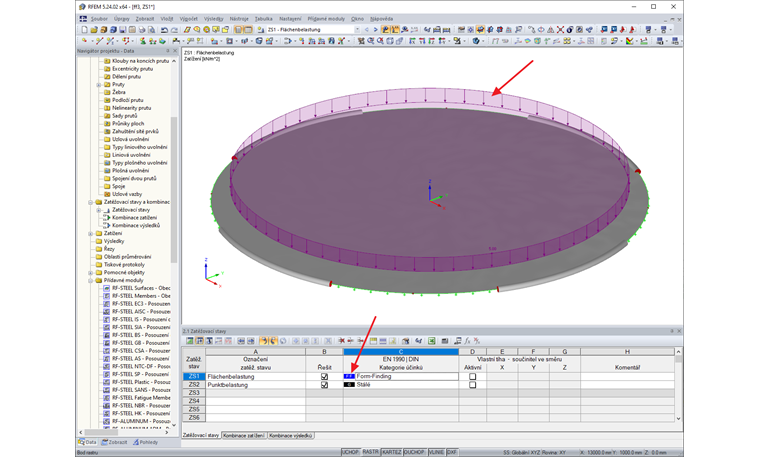This screenshot has width=760, height=457.
Task: Select Kombinace zatížení in navigator tree
Action: (136, 218)
